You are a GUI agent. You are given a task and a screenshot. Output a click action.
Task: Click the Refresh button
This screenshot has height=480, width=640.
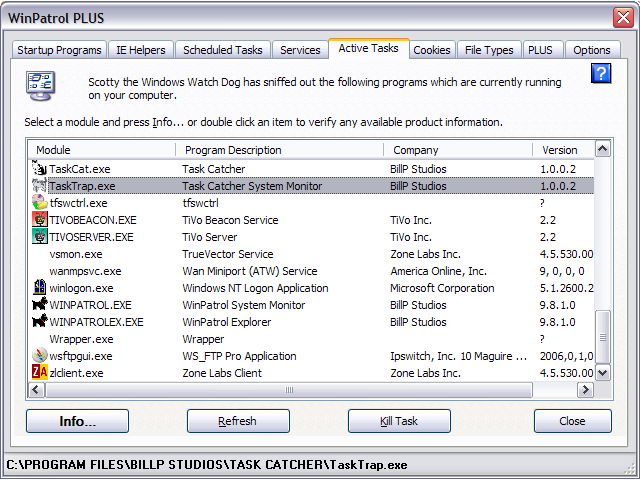click(x=237, y=421)
